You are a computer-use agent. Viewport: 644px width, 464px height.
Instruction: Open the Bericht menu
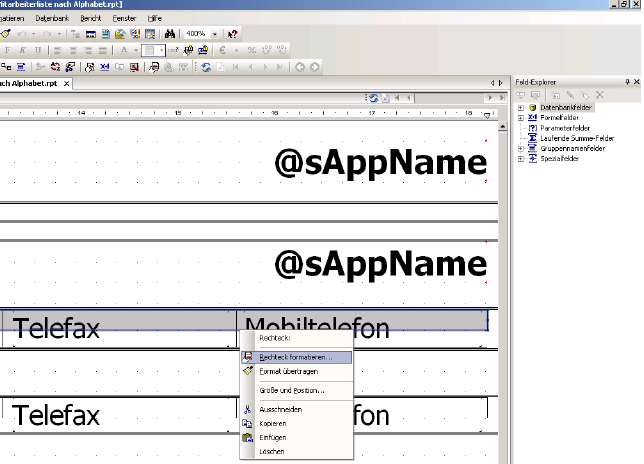(89, 18)
